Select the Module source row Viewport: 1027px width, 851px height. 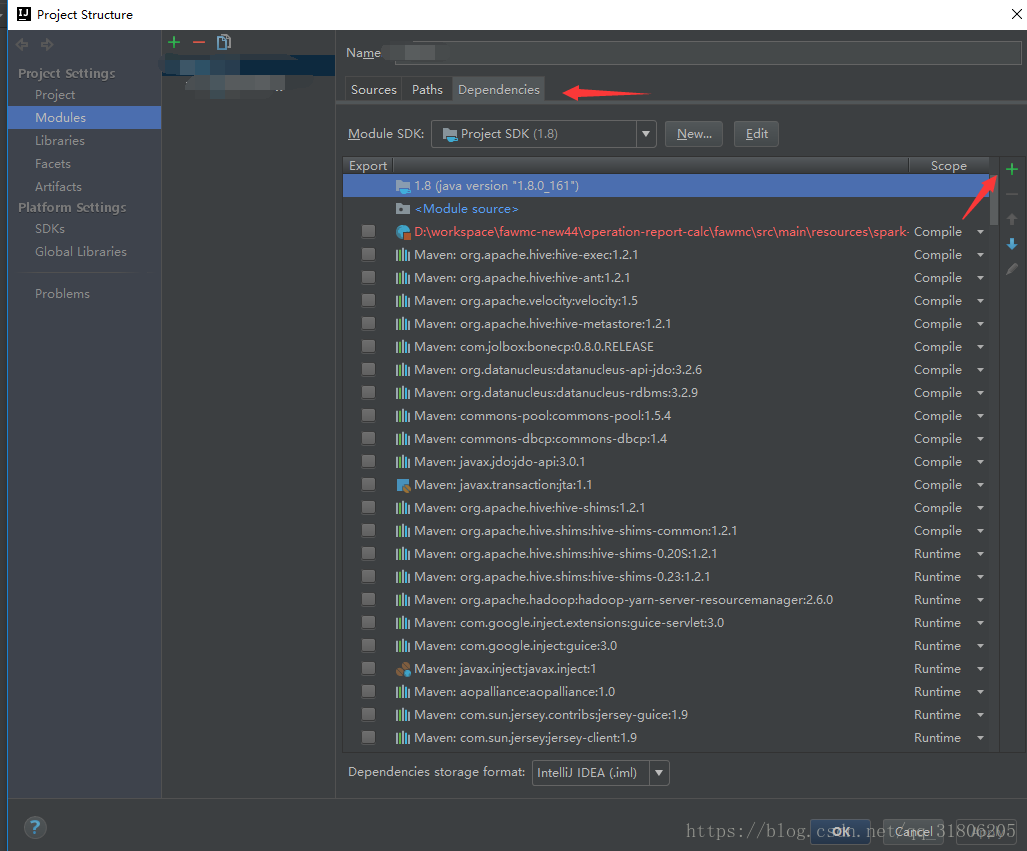coord(666,209)
